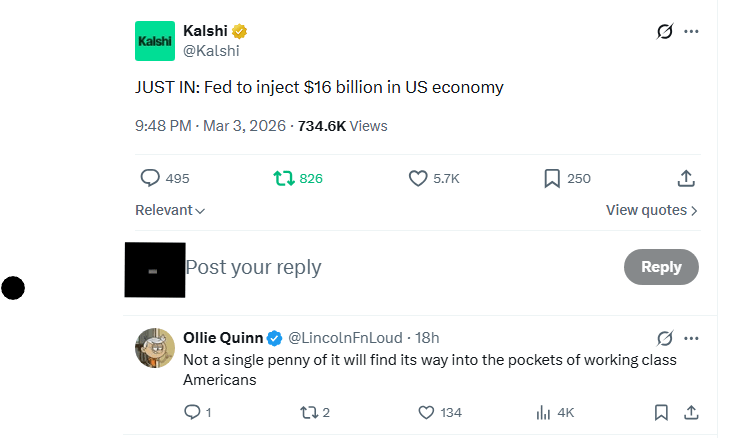The image size is (729, 438).
Task: Open Grok icon on Kalshi post
Action: 664,31
